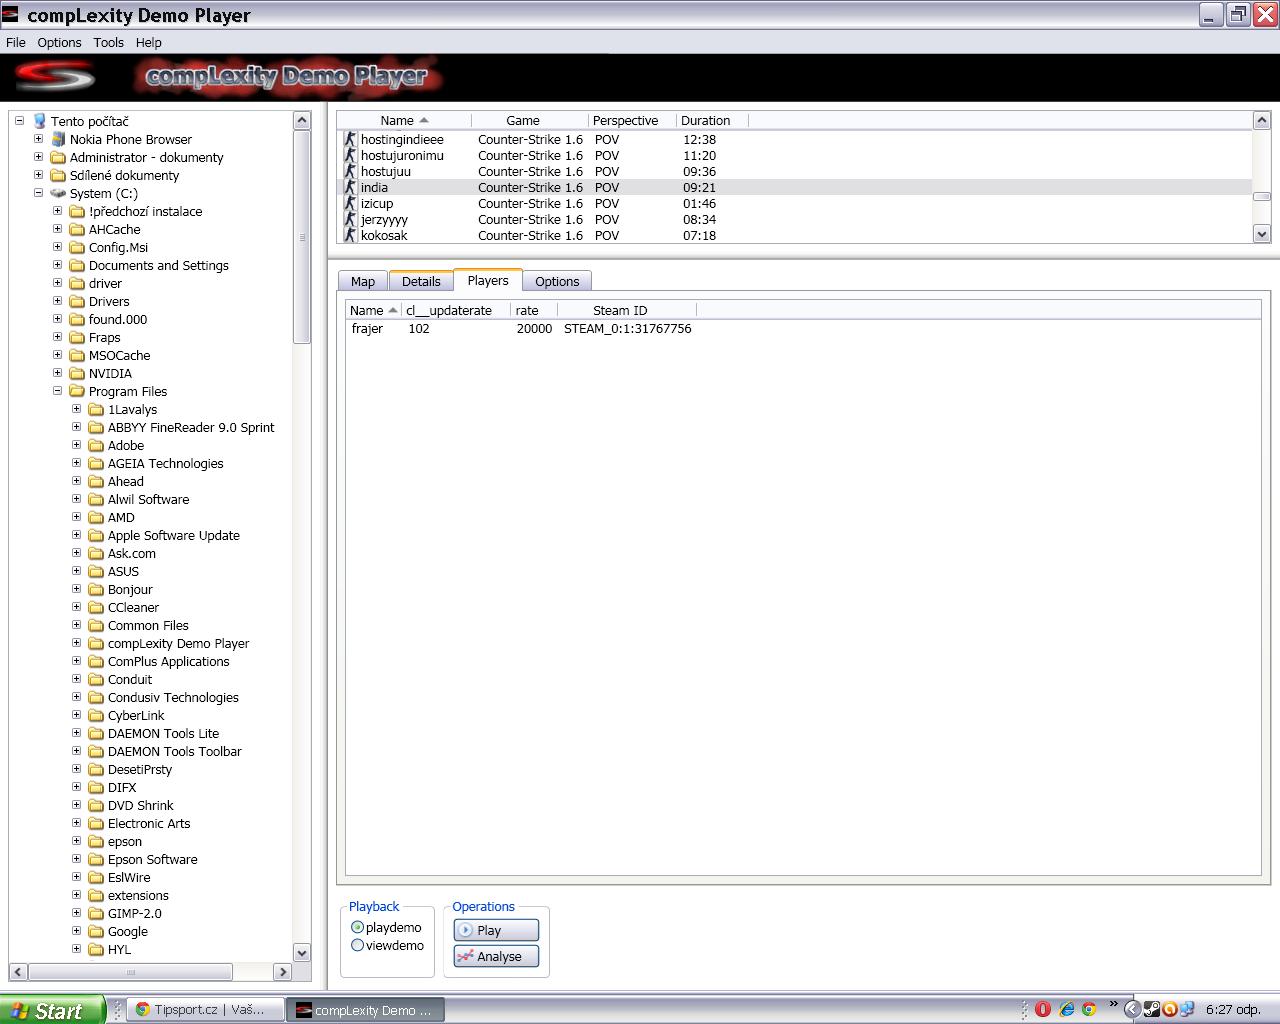The height and width of the screenshot is (1024, 1280).
Task: Click the Nokia Phone Browser icon
Action: point(58,139)
